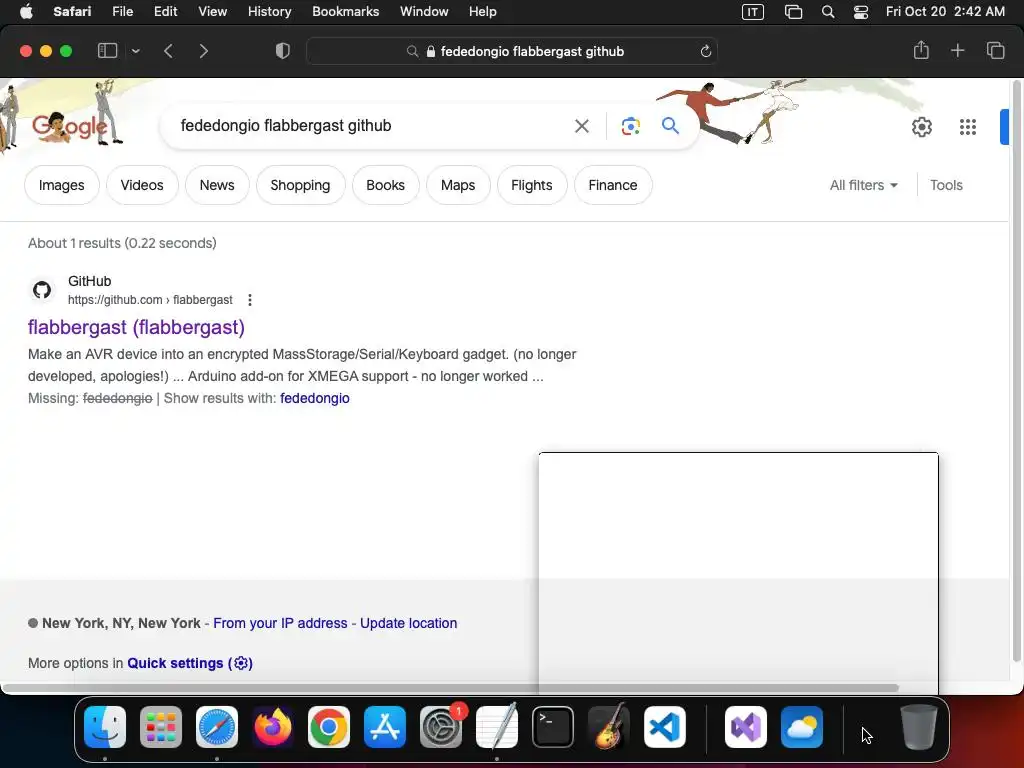
Task: Switch to Maps results
Action: tap(458, 185)
